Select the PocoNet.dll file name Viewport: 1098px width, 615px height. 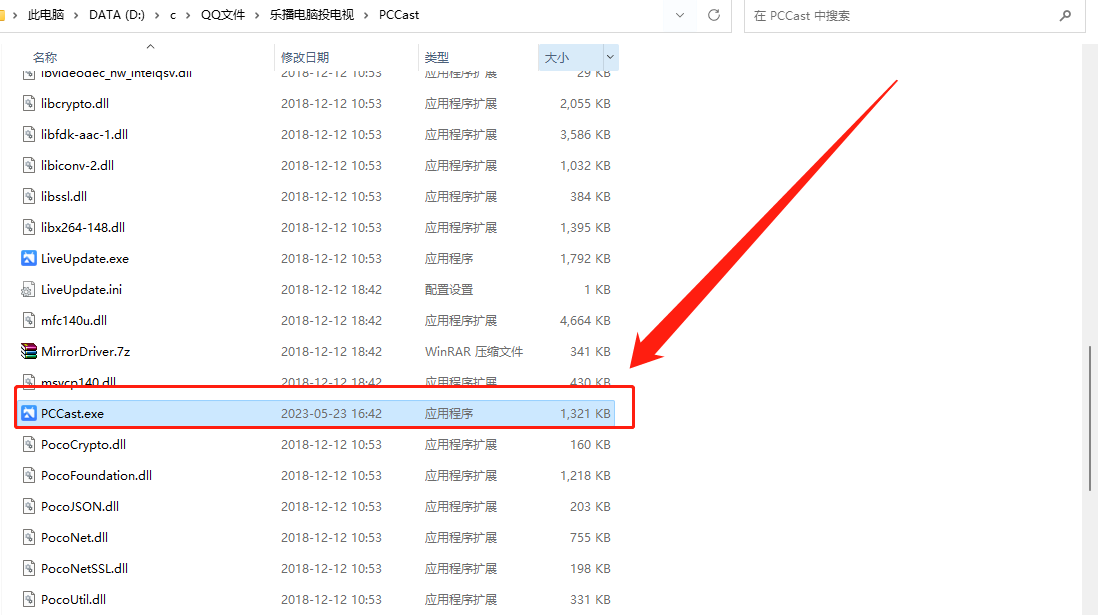coord(74,537)
